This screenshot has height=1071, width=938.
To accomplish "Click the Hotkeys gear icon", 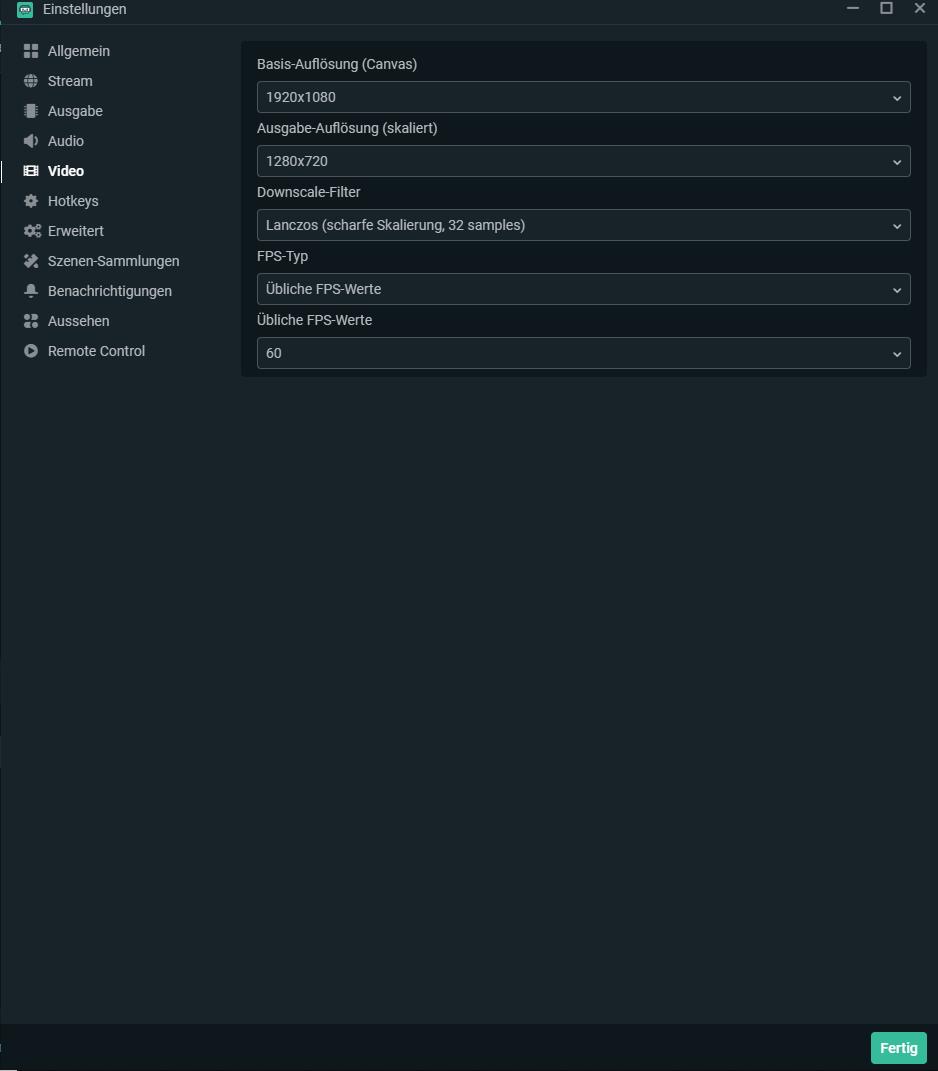I will (x=31, y=201).
